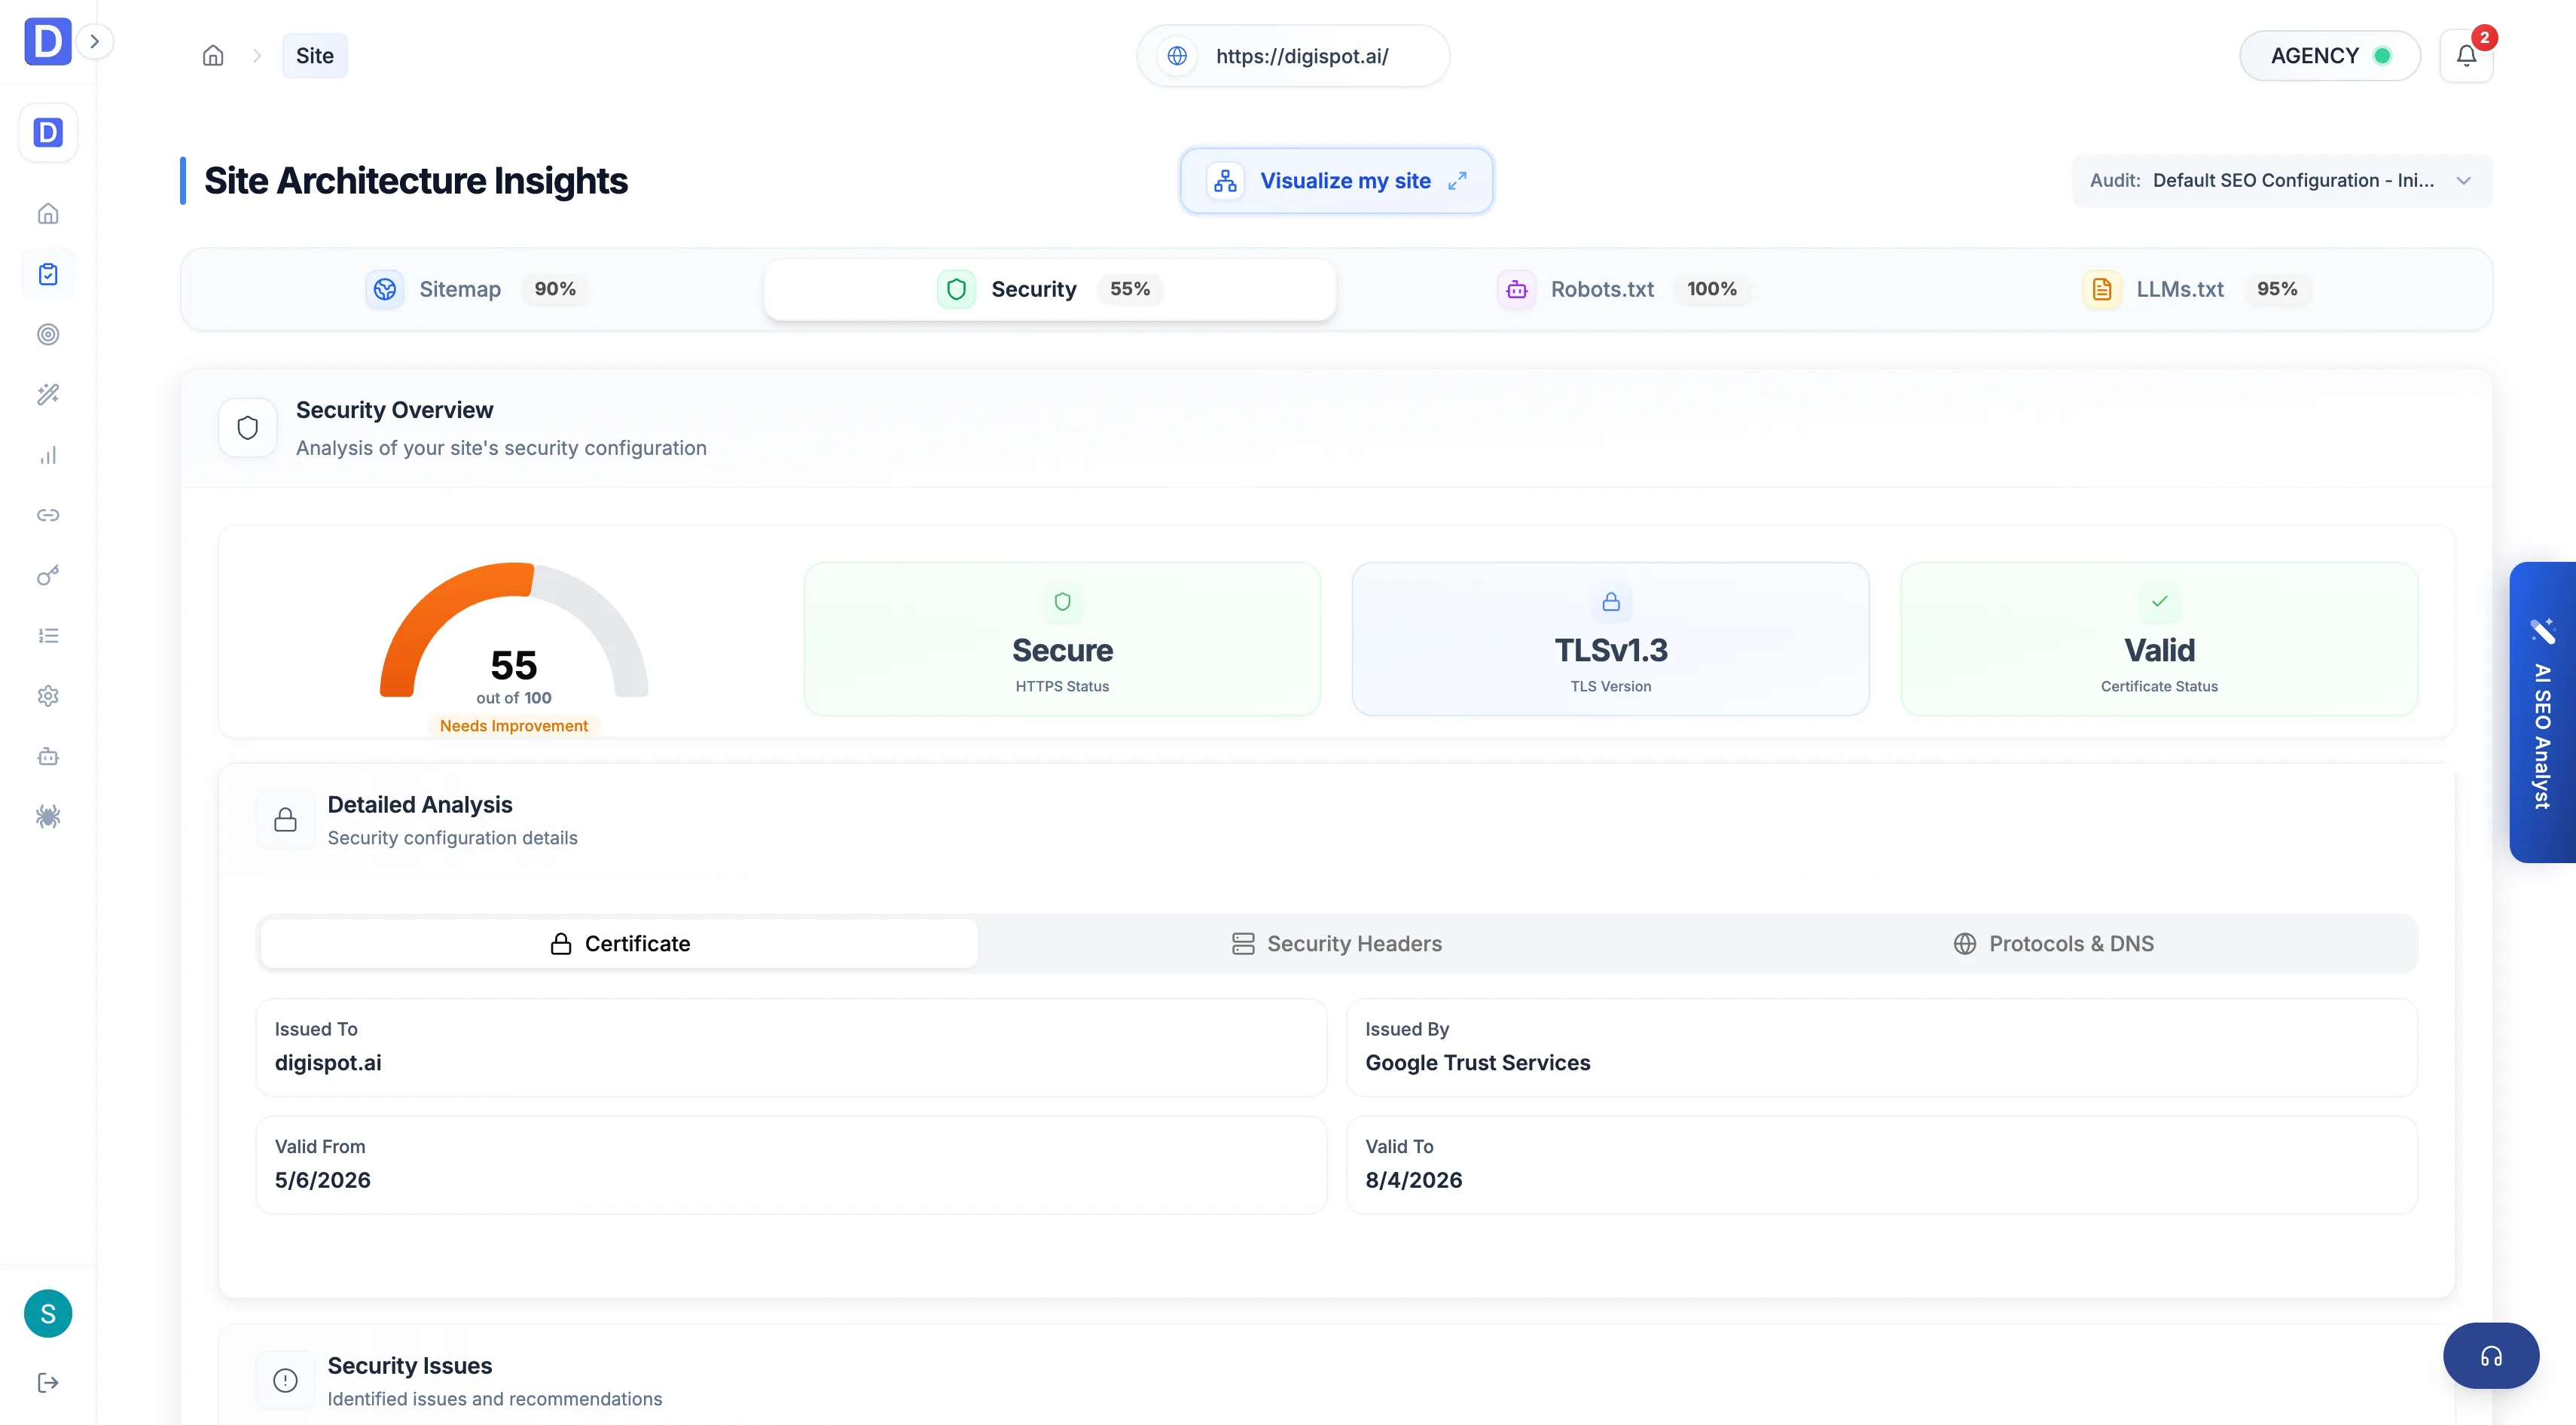Open the AI SEO Analyst side panel
Image resolution: width=2576 pixels, height=1425 pixels.
click(2542, 712)
